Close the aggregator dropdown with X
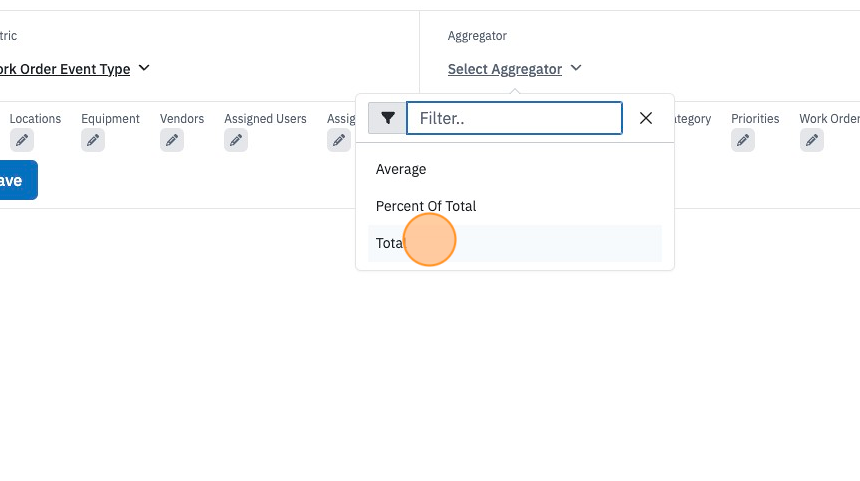This screenshot has width=860, height=481. pos(646,118)
